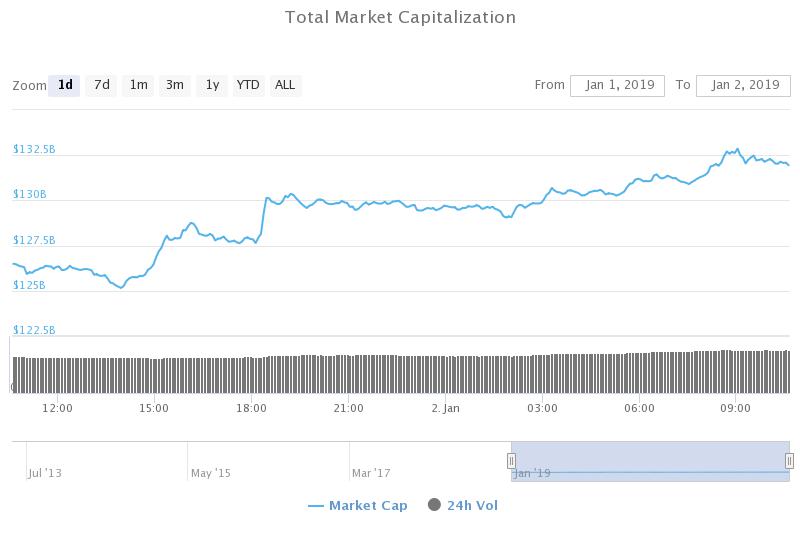This screenshot has width=800, height=550.
Task: Click the Market Cap line legend icon
Action: [316, 506]
